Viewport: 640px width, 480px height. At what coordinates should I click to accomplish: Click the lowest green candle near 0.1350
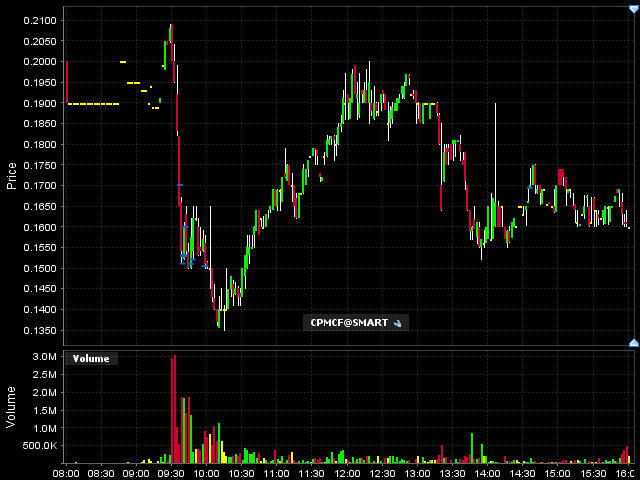(x=218, y=318)
